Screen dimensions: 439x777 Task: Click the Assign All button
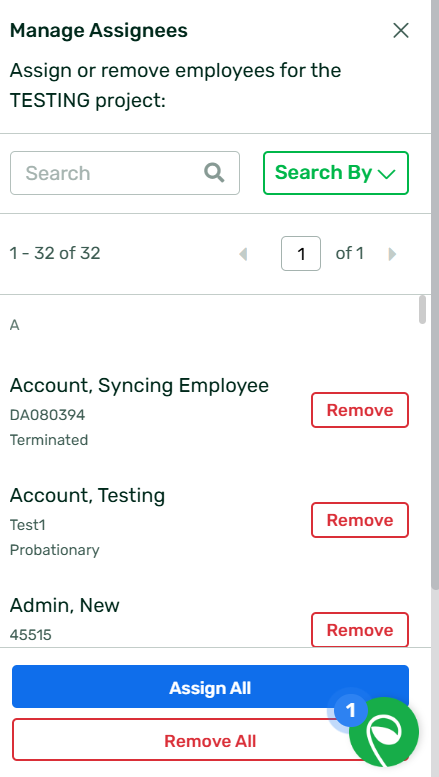click(210, 687)
